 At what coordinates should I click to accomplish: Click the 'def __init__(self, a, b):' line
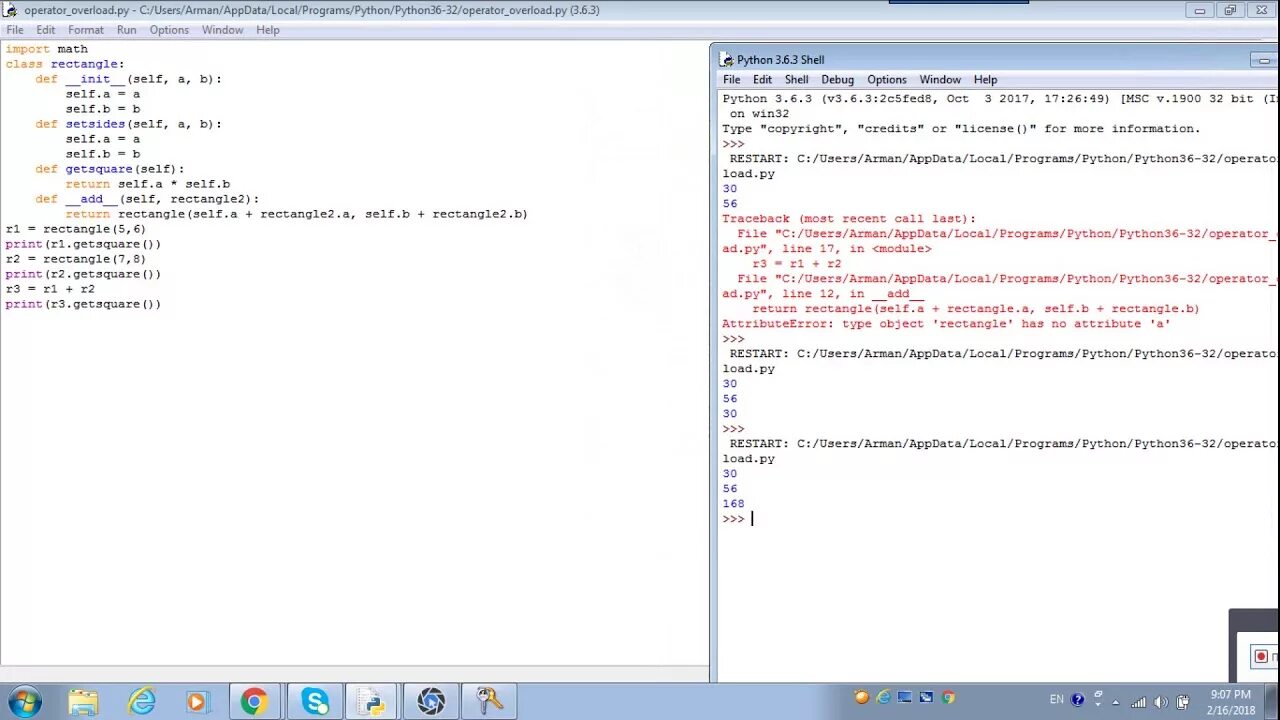click(129, 79)
